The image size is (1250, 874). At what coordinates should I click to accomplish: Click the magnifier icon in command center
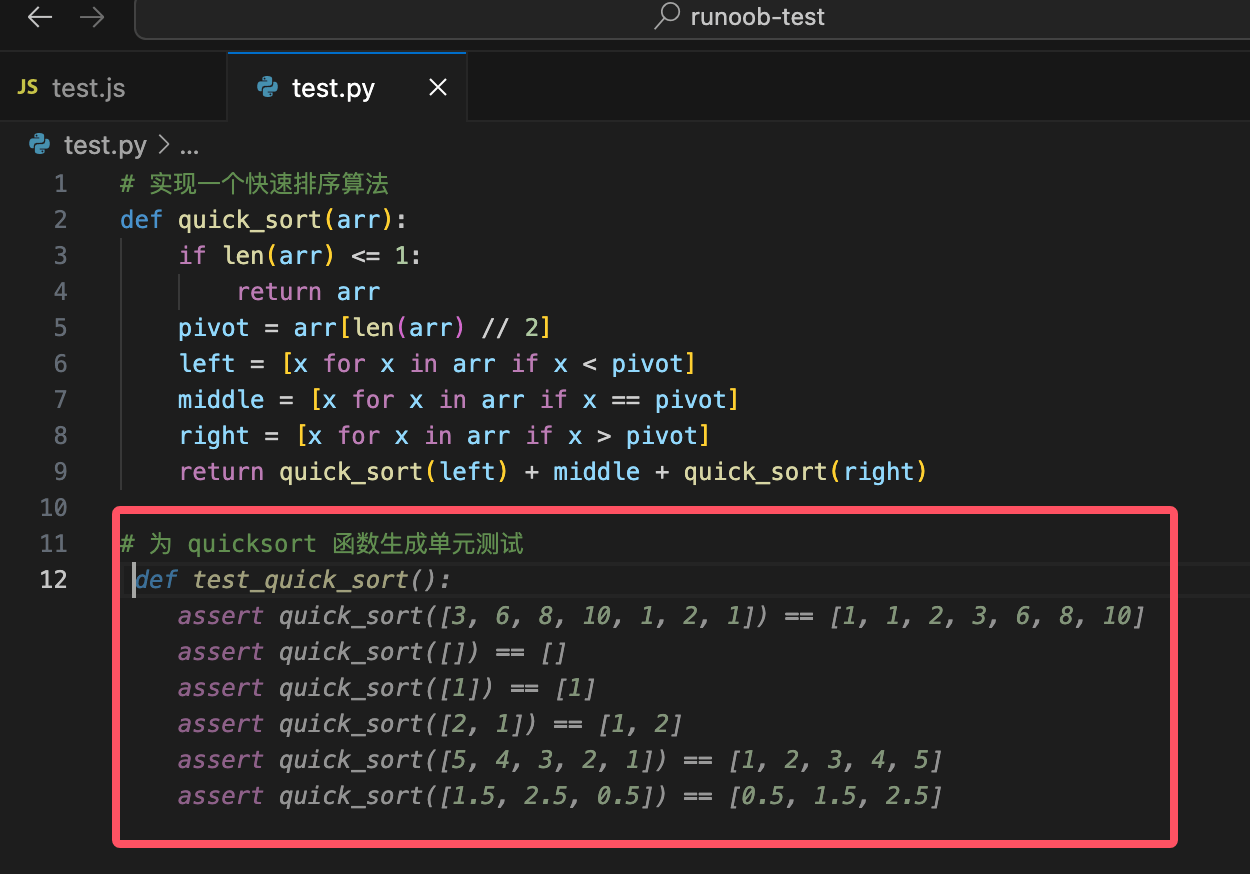tap(667, 17)
